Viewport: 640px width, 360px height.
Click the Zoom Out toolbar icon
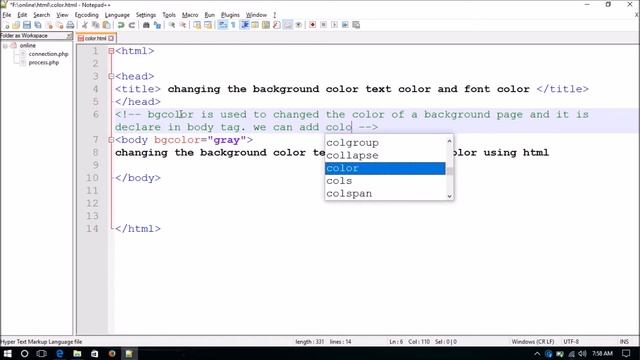(x=183, y=25)
